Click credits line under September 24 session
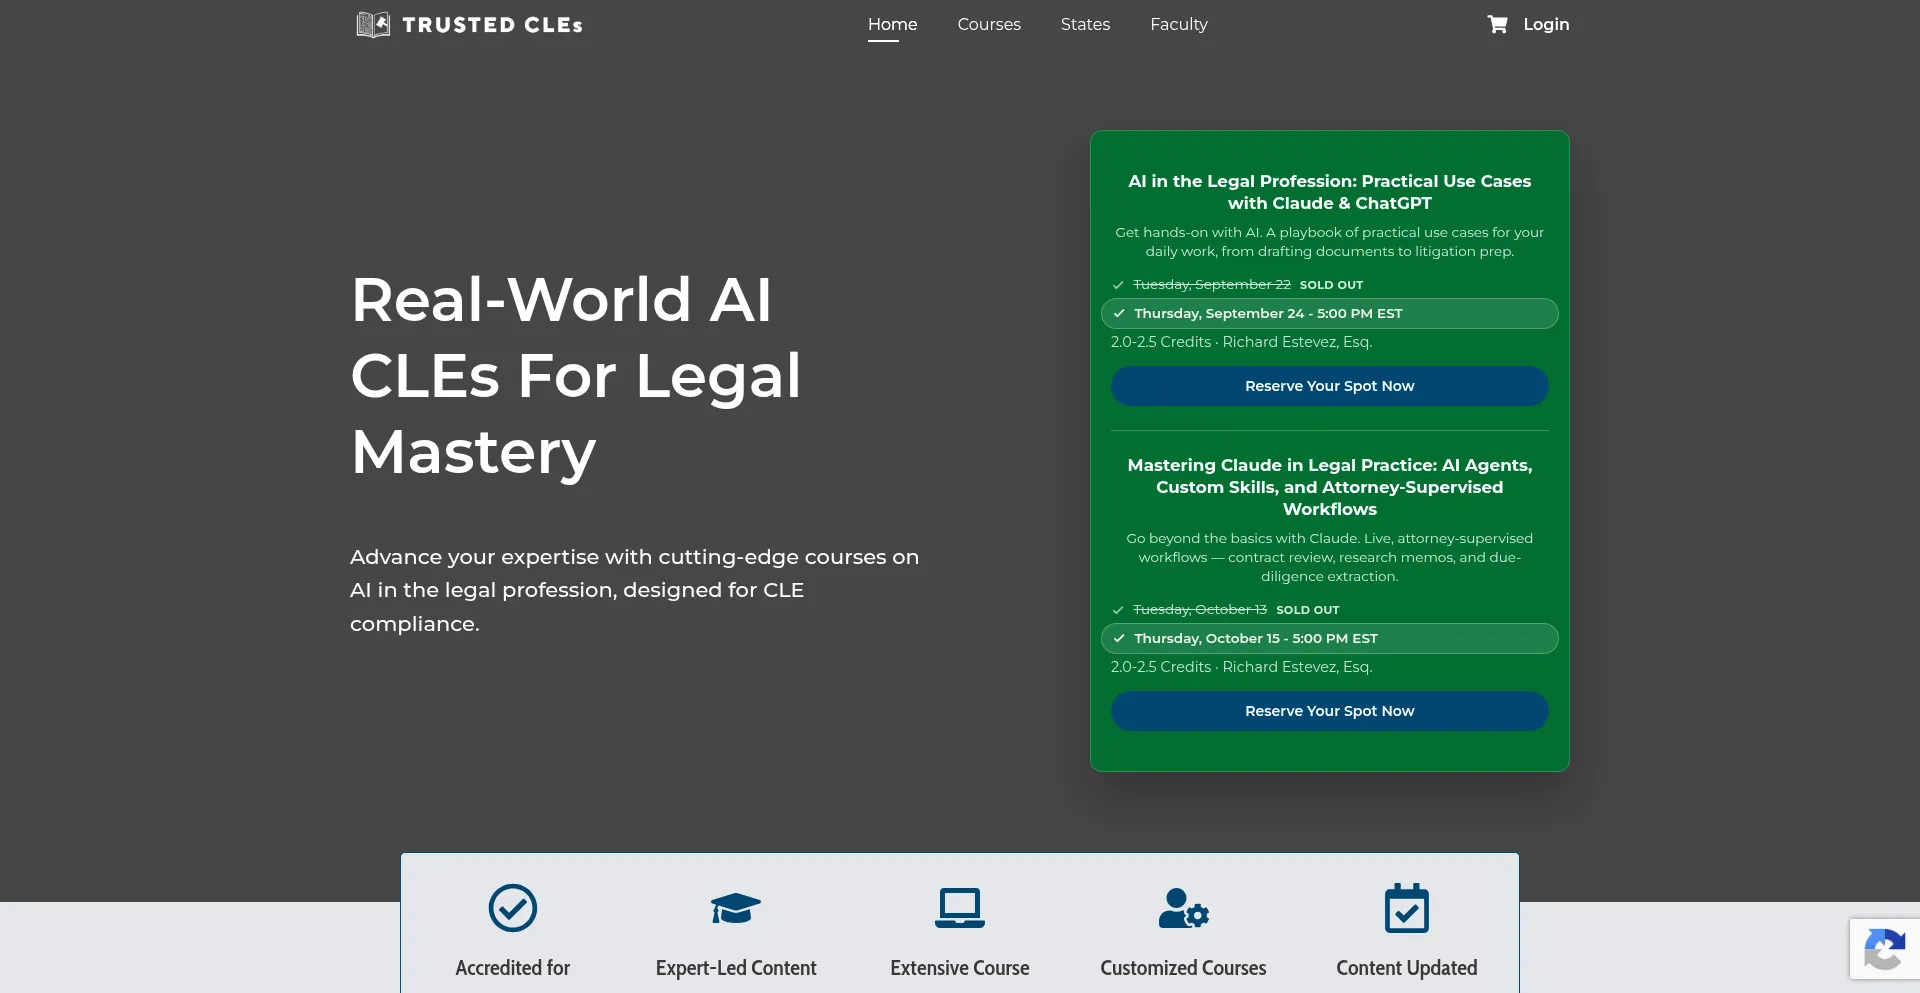 [1242, 342]
